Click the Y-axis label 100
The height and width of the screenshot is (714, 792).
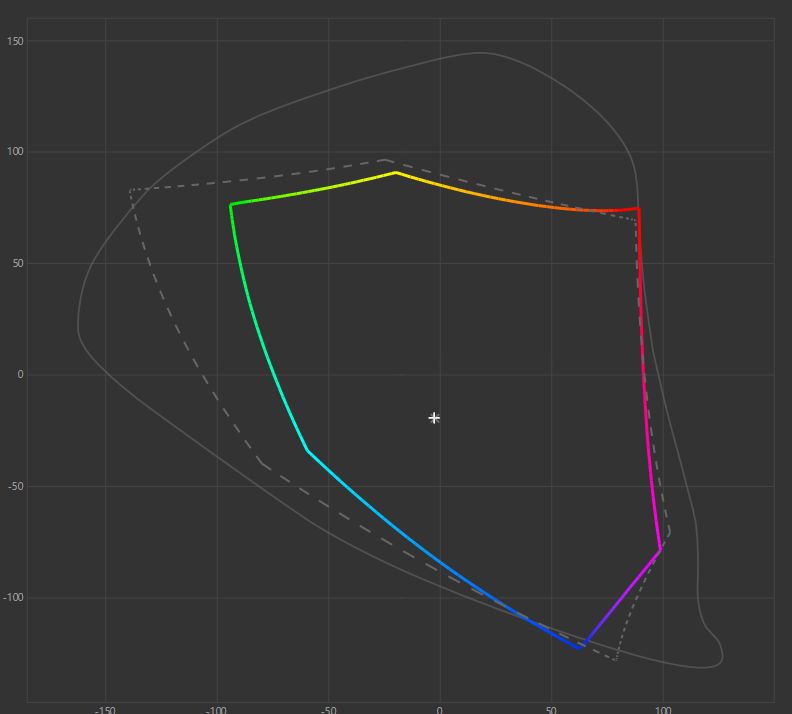pyautogui.click(x=15, y=152)
